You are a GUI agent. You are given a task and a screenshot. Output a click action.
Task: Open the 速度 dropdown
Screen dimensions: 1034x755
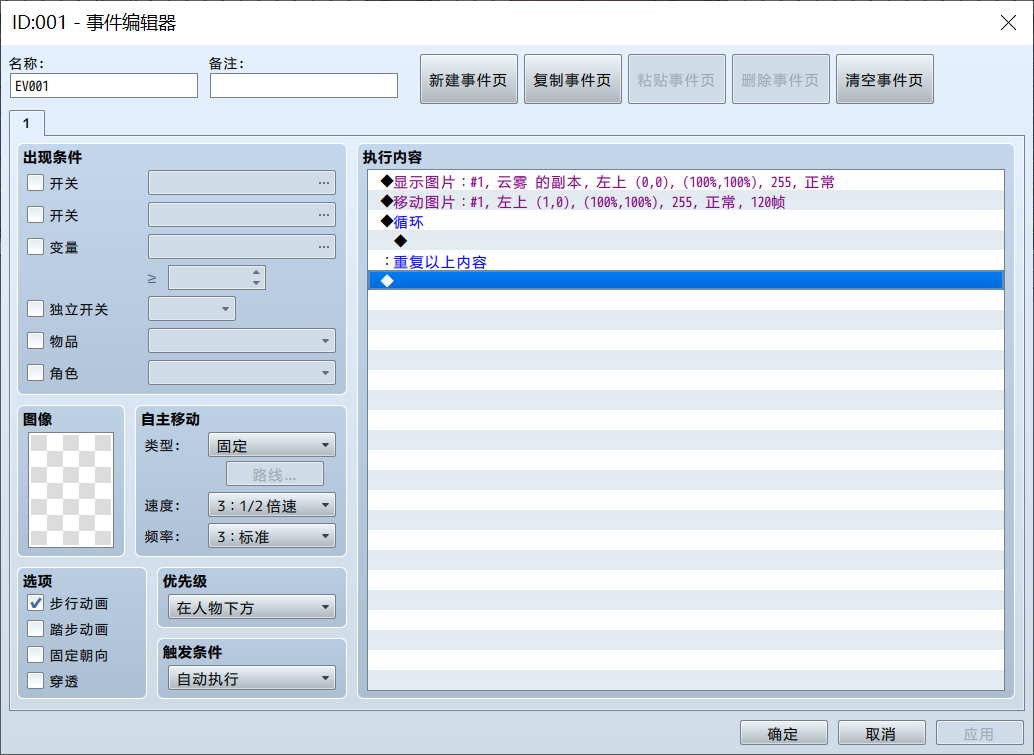pos(272,505)
